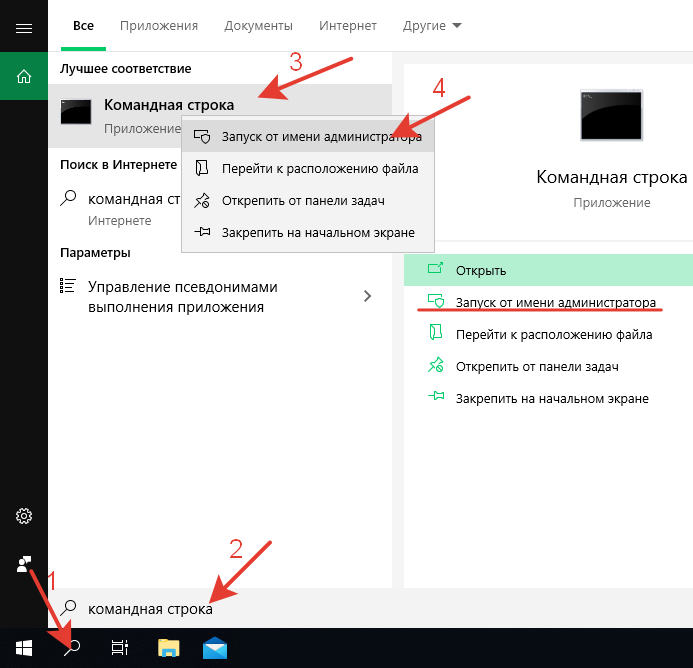Click the shield icon in the context menu
The width and height of the screenshot is (693, 668).
click(x=202, y=137)
